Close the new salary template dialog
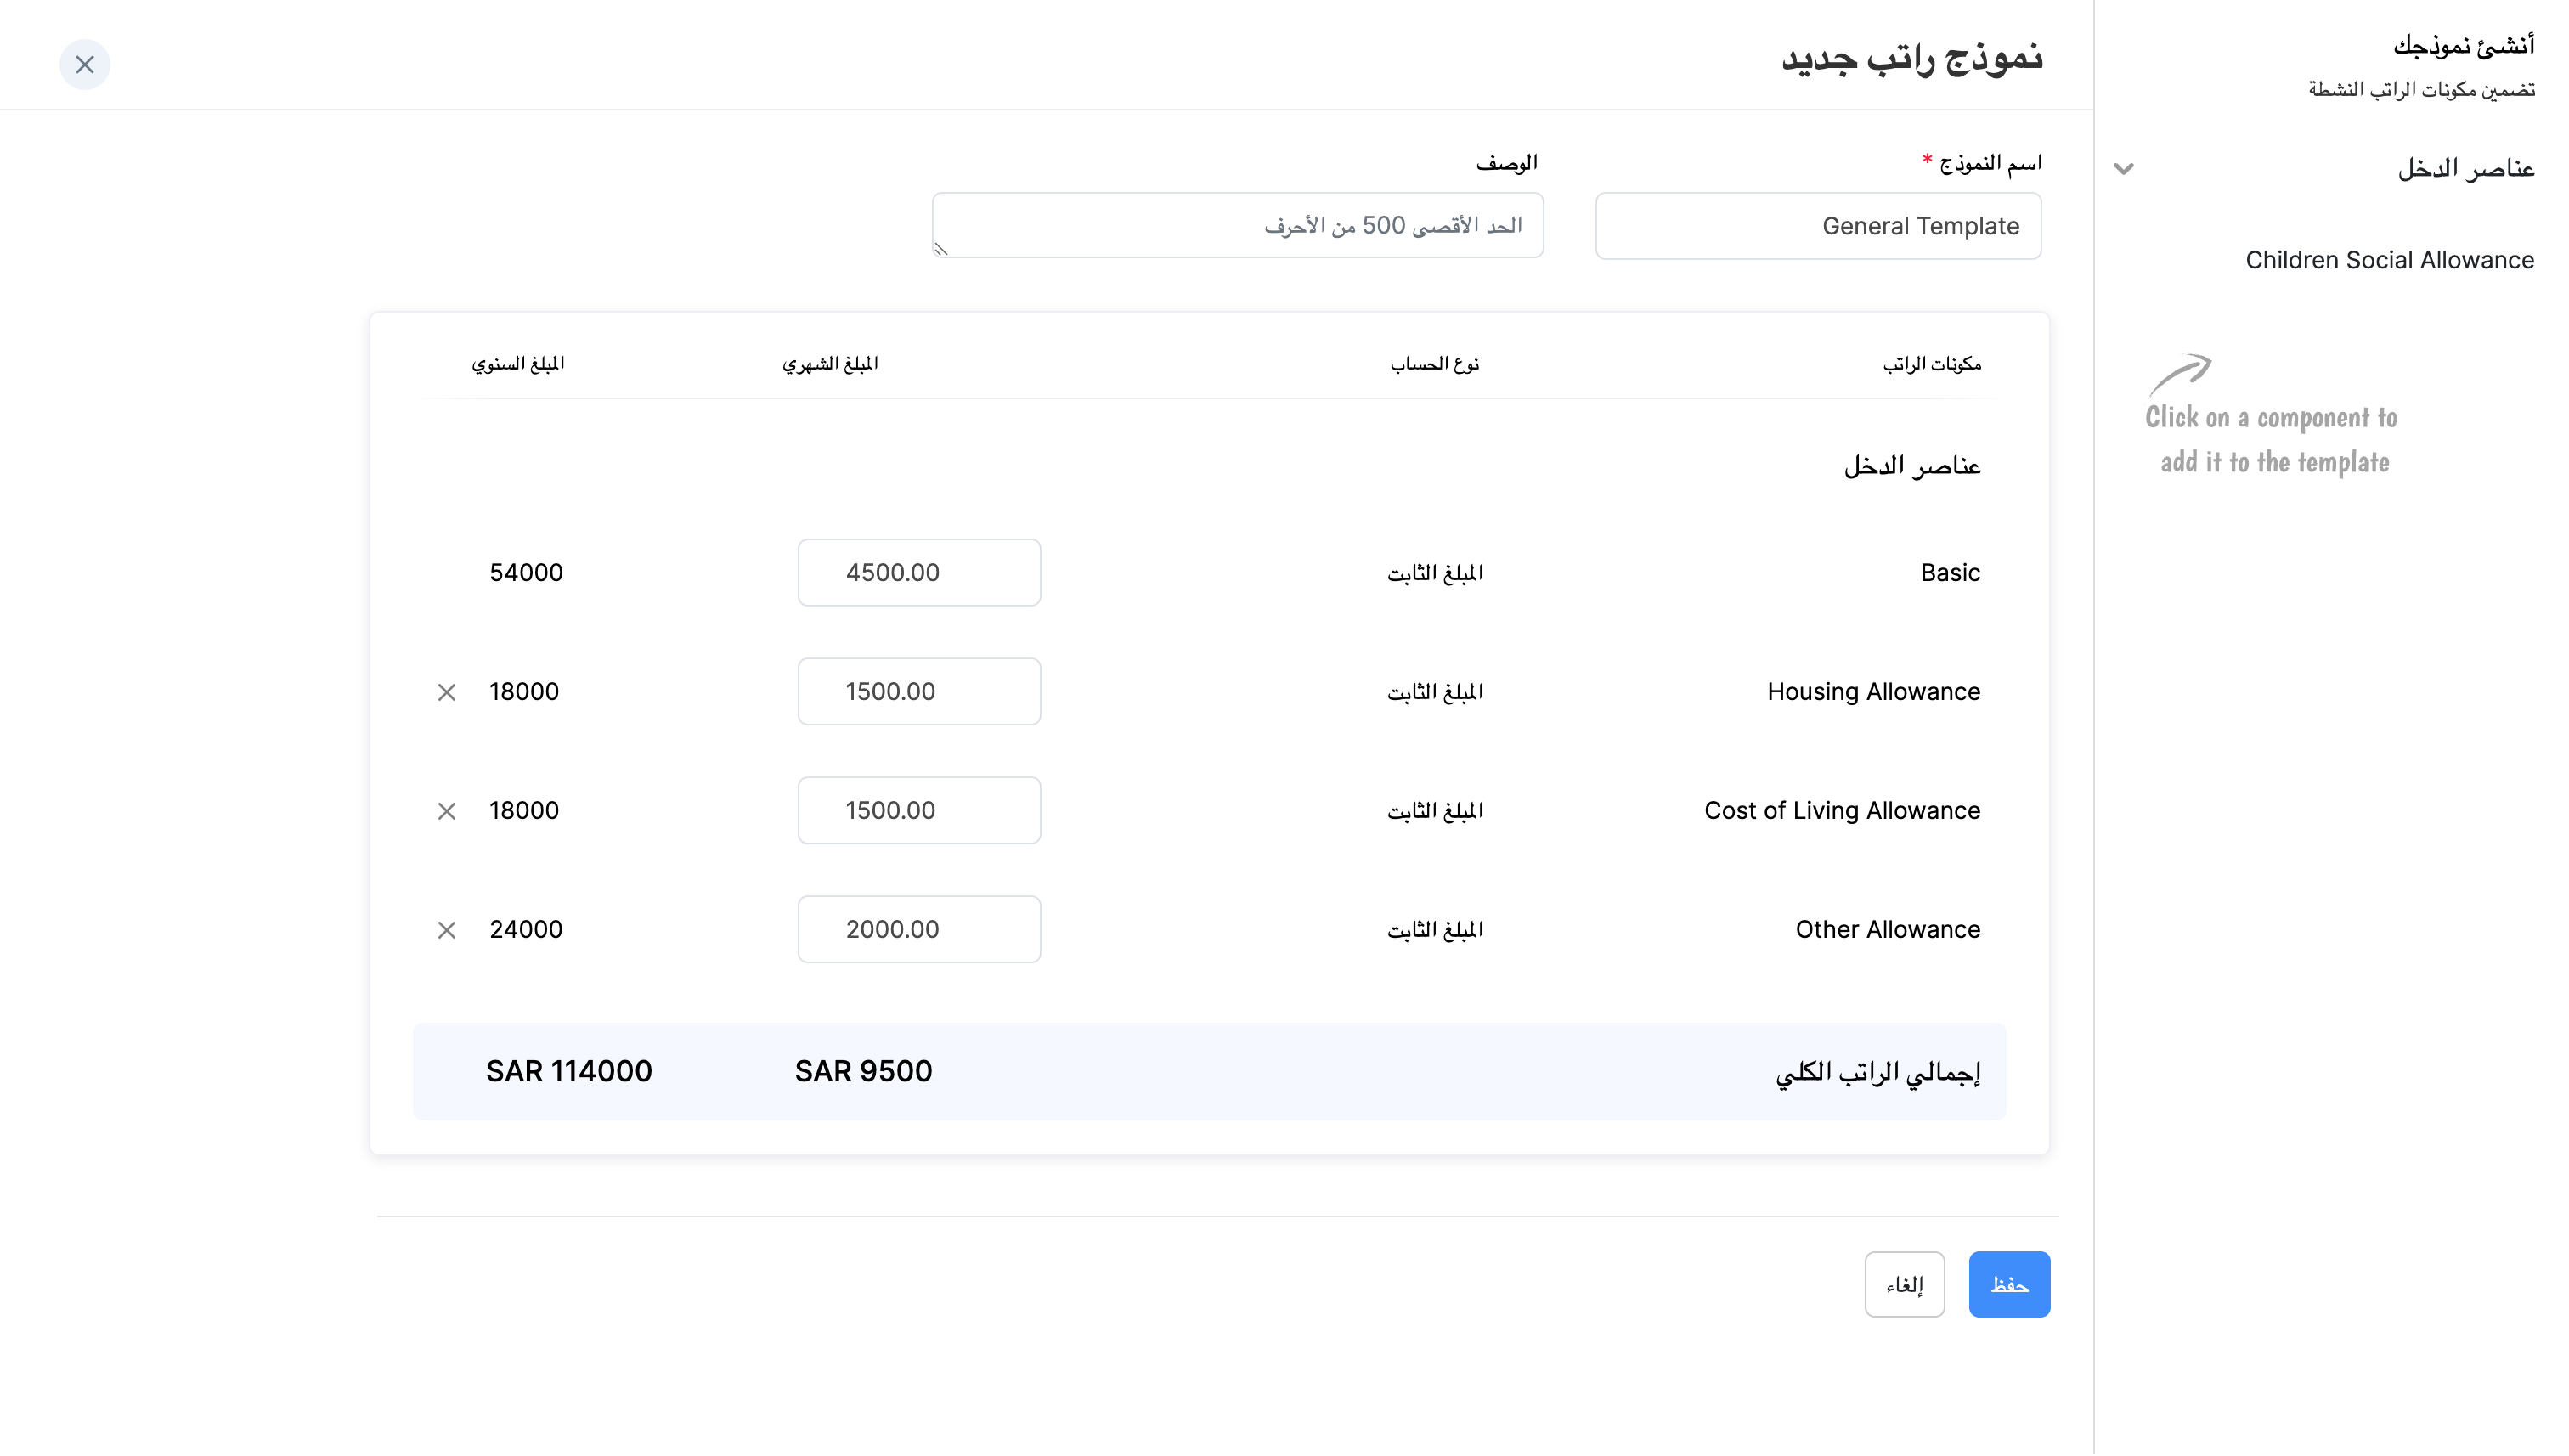 [x=85, y=64]
